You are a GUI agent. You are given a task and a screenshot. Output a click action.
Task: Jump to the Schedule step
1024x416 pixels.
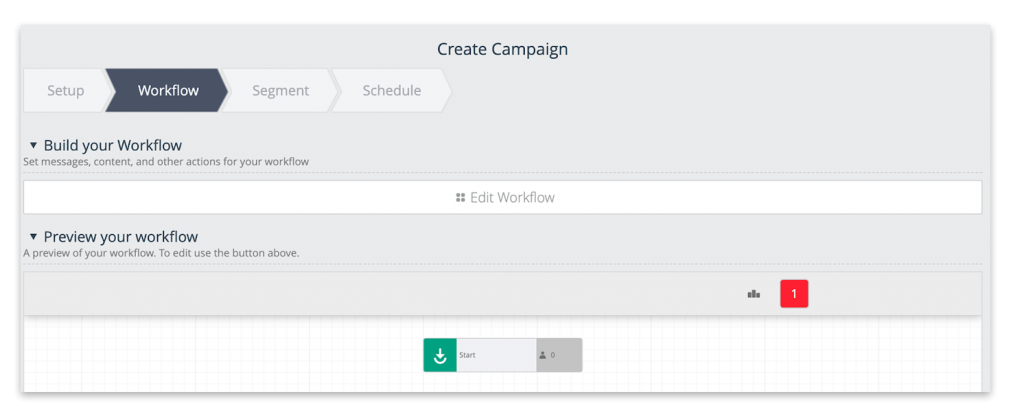[392, 91]
